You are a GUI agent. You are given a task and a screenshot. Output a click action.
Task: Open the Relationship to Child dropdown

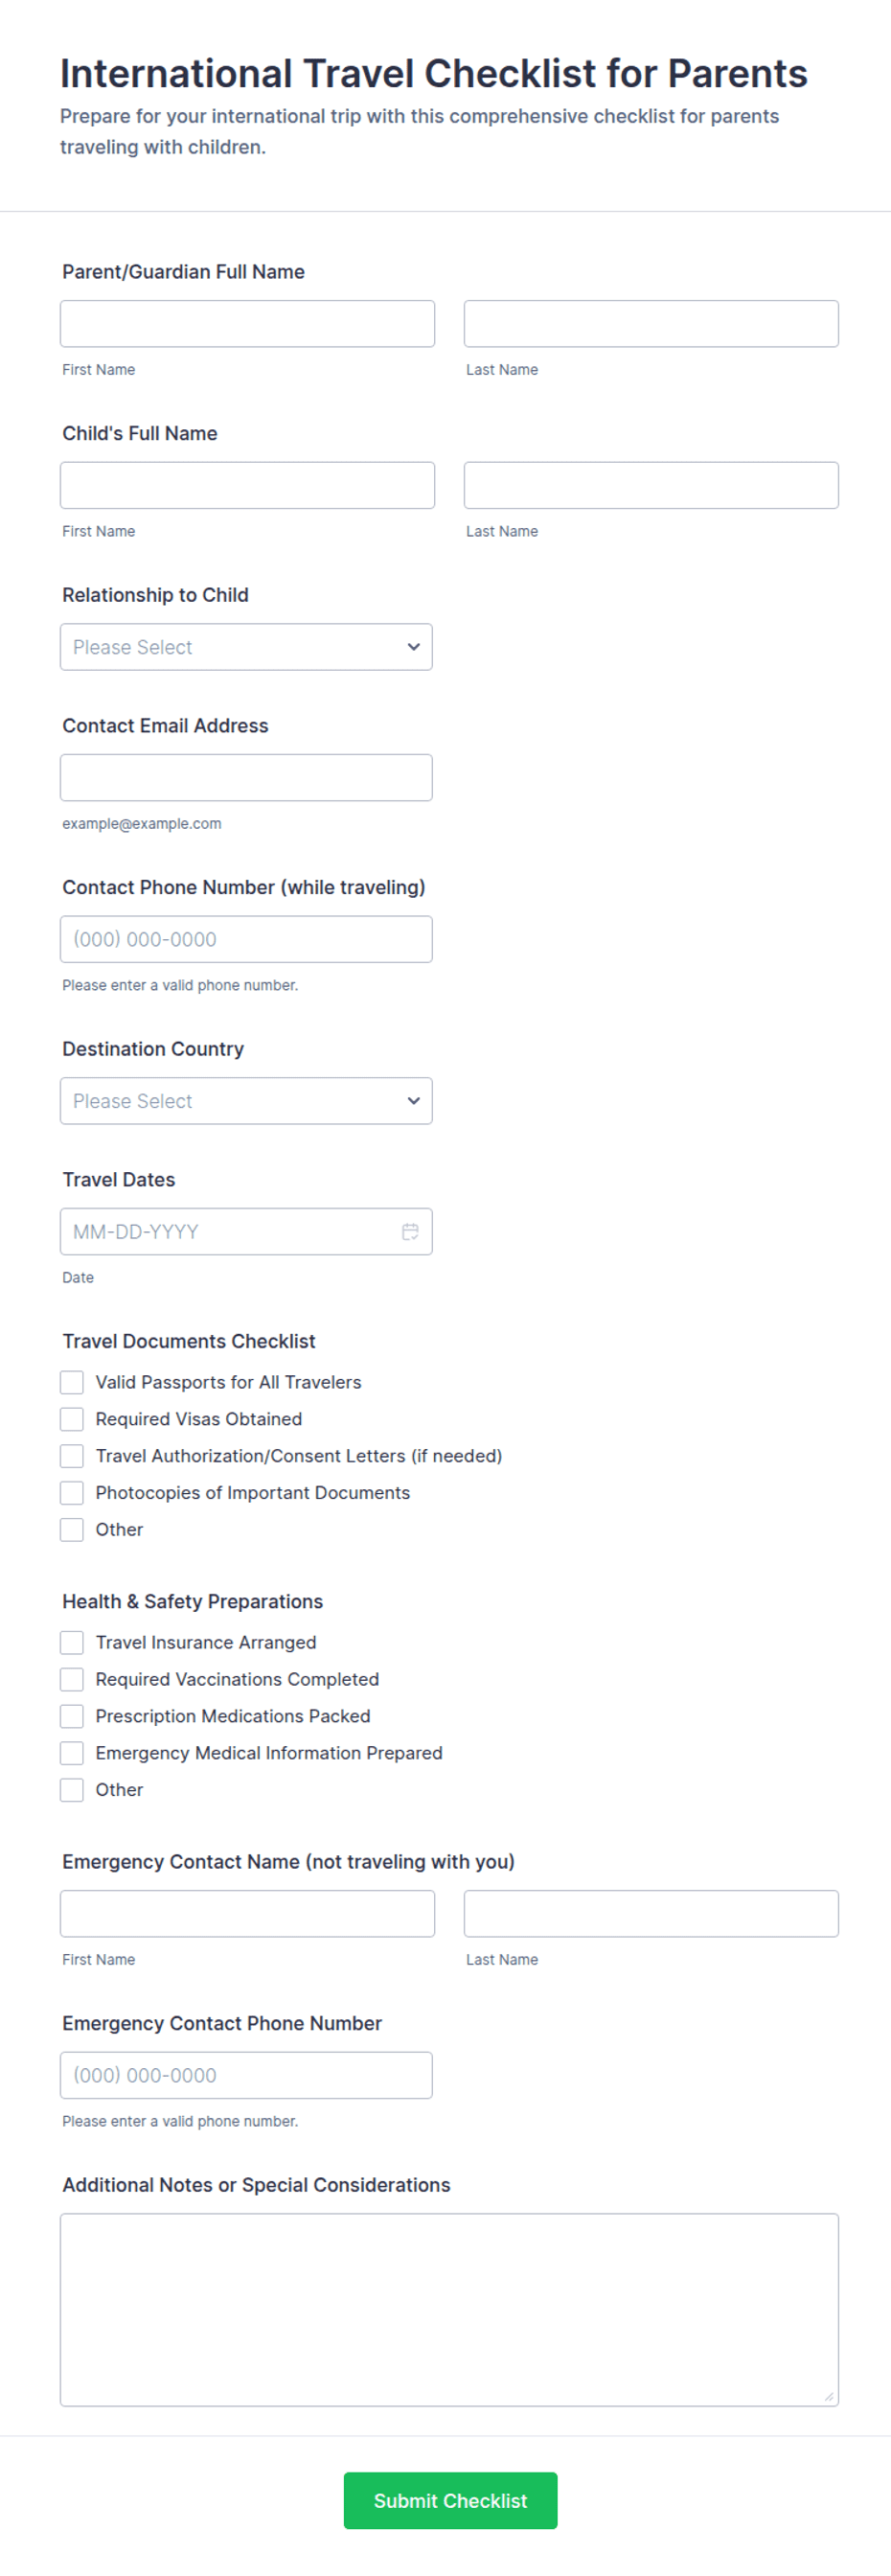tap(246, 647)
